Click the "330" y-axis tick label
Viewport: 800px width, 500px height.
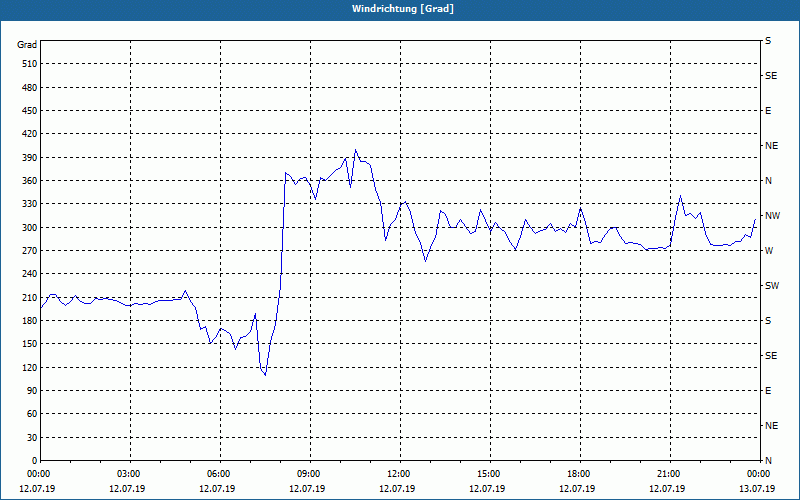(x=30, y=204)
